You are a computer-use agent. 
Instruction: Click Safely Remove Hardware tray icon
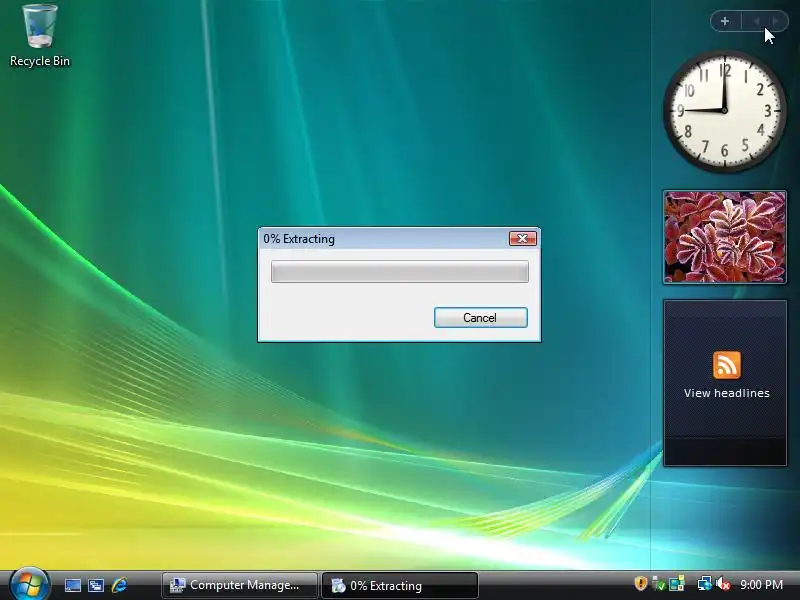(659, 583)
